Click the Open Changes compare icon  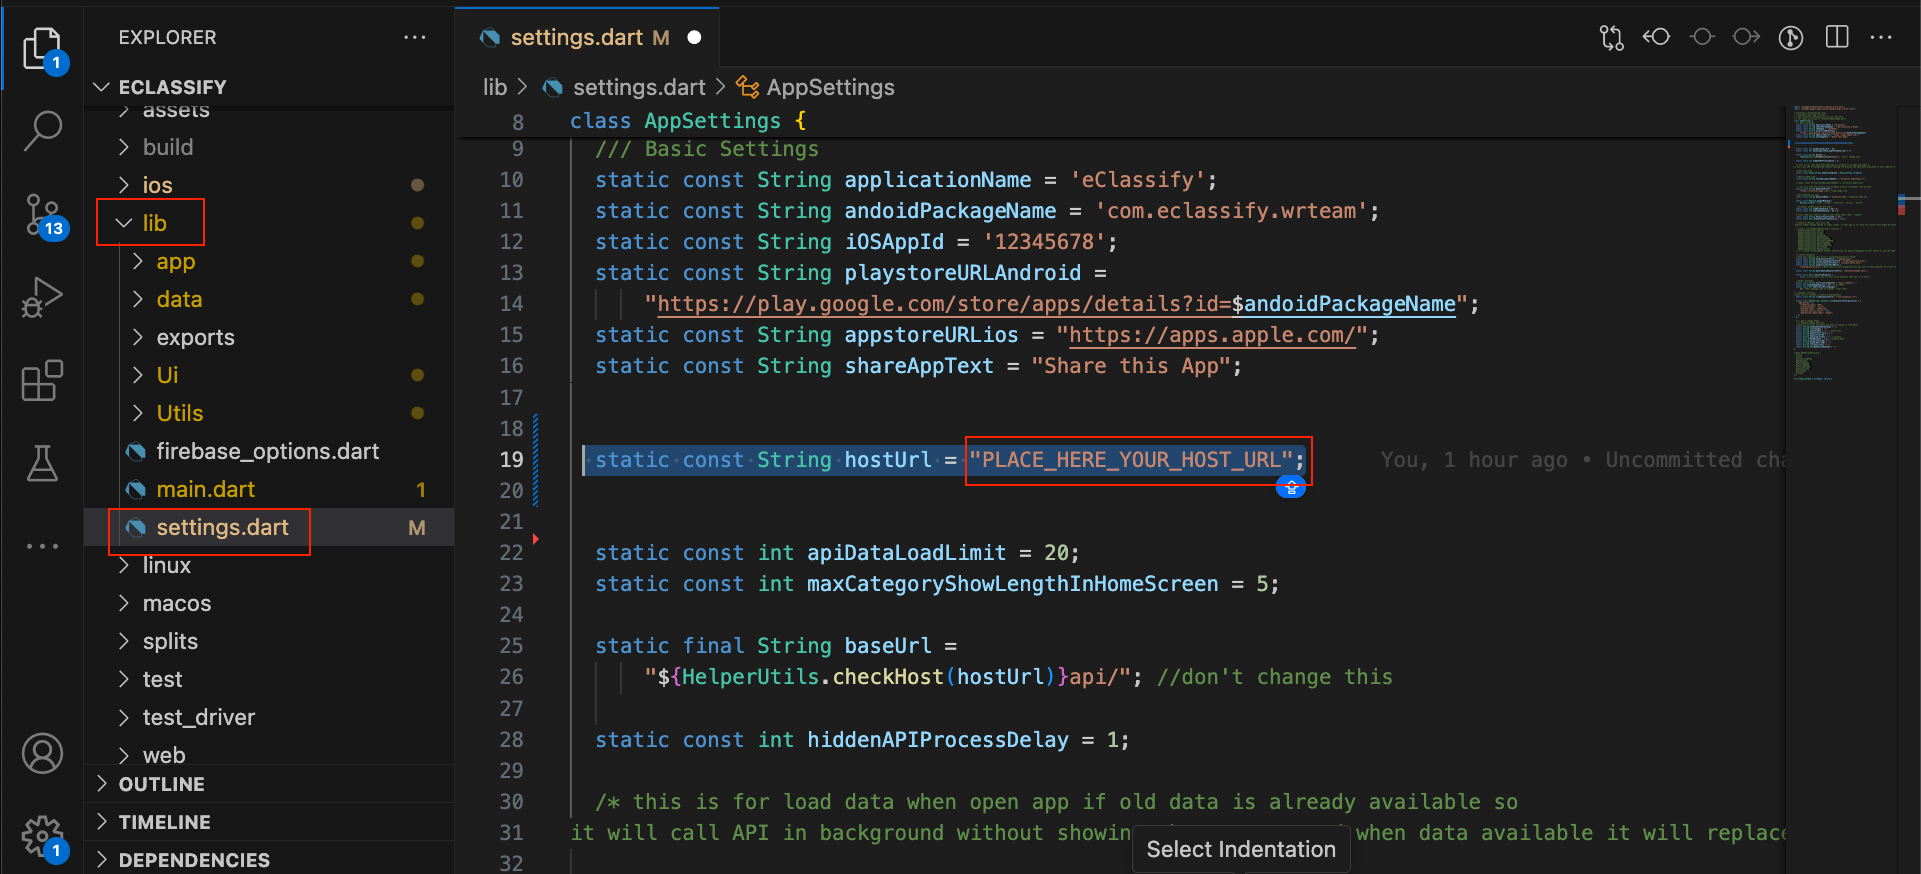coord(1611,37)
